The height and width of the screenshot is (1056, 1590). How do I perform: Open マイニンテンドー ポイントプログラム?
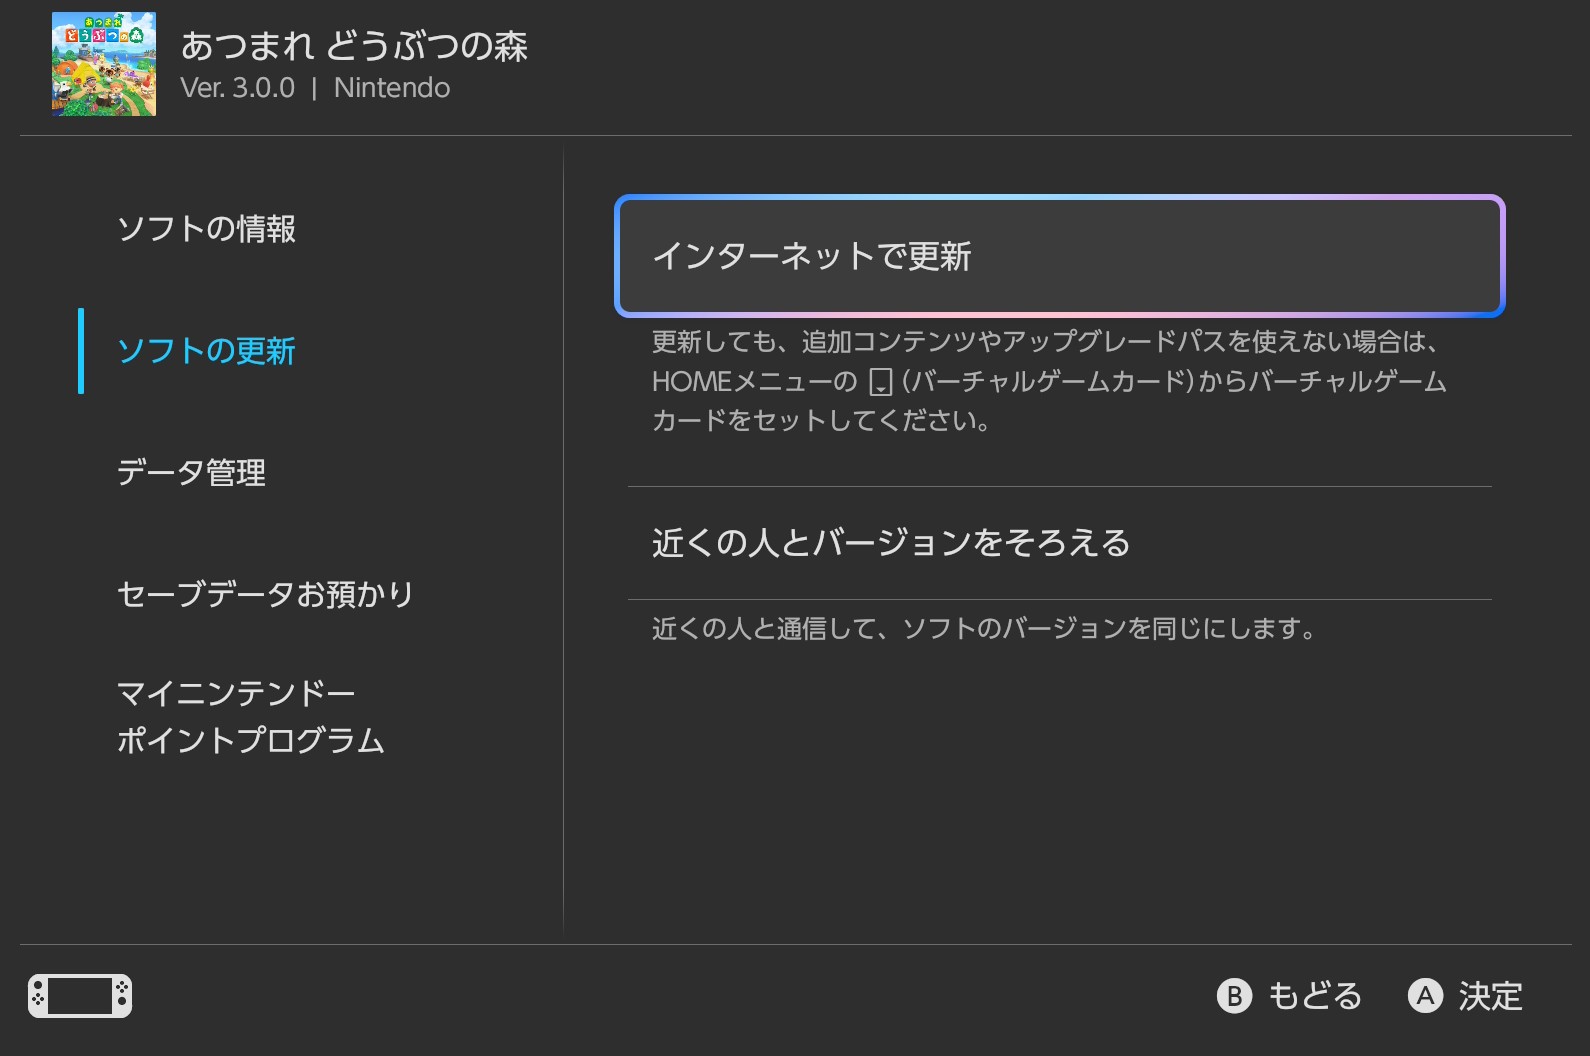point(250,716)
